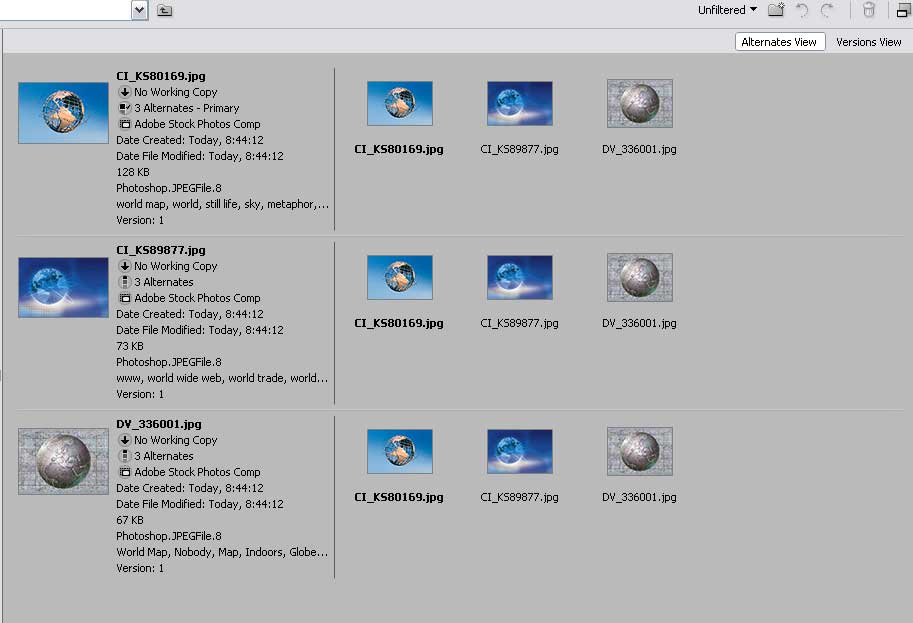Click DV_336001.jpg label under second row alternates
Viewport: 913px width, 623px height.
[x=639, y=323]
